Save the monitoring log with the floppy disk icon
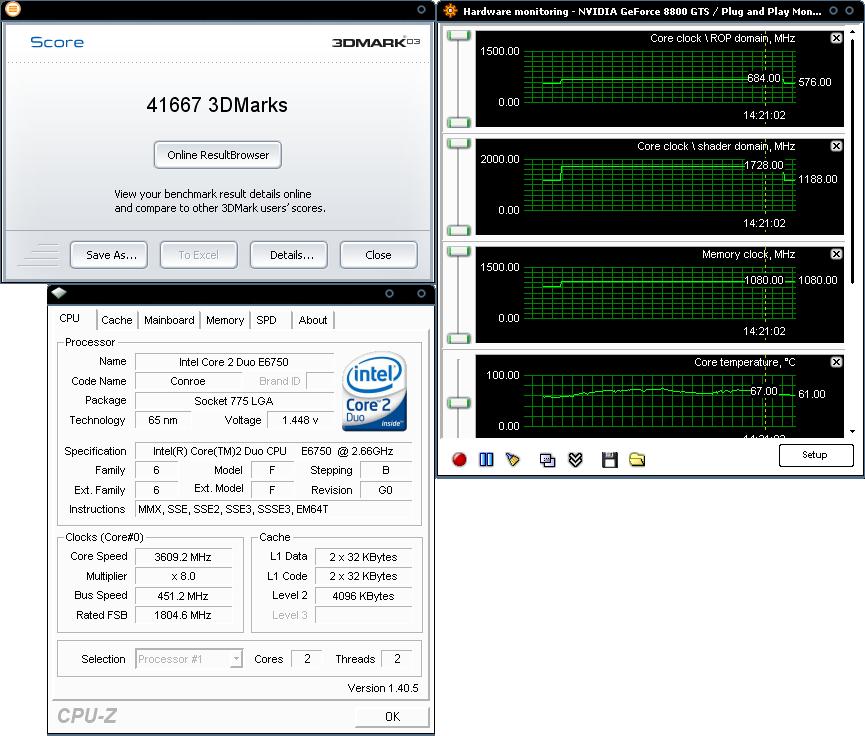 click(609, 460)
